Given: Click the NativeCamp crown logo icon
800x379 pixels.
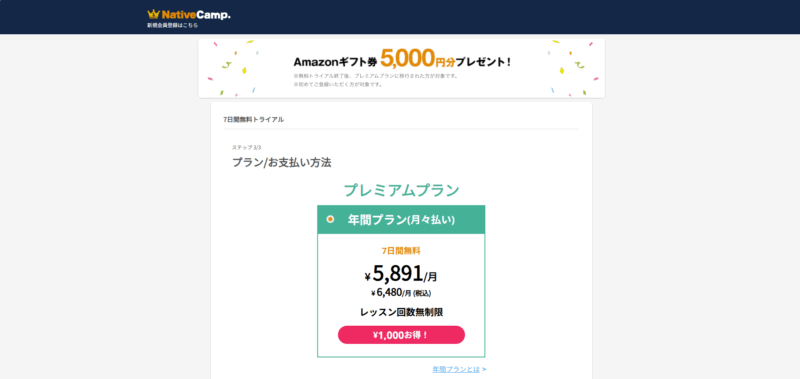Looking at the screenshot, I should tap(154, 14).
